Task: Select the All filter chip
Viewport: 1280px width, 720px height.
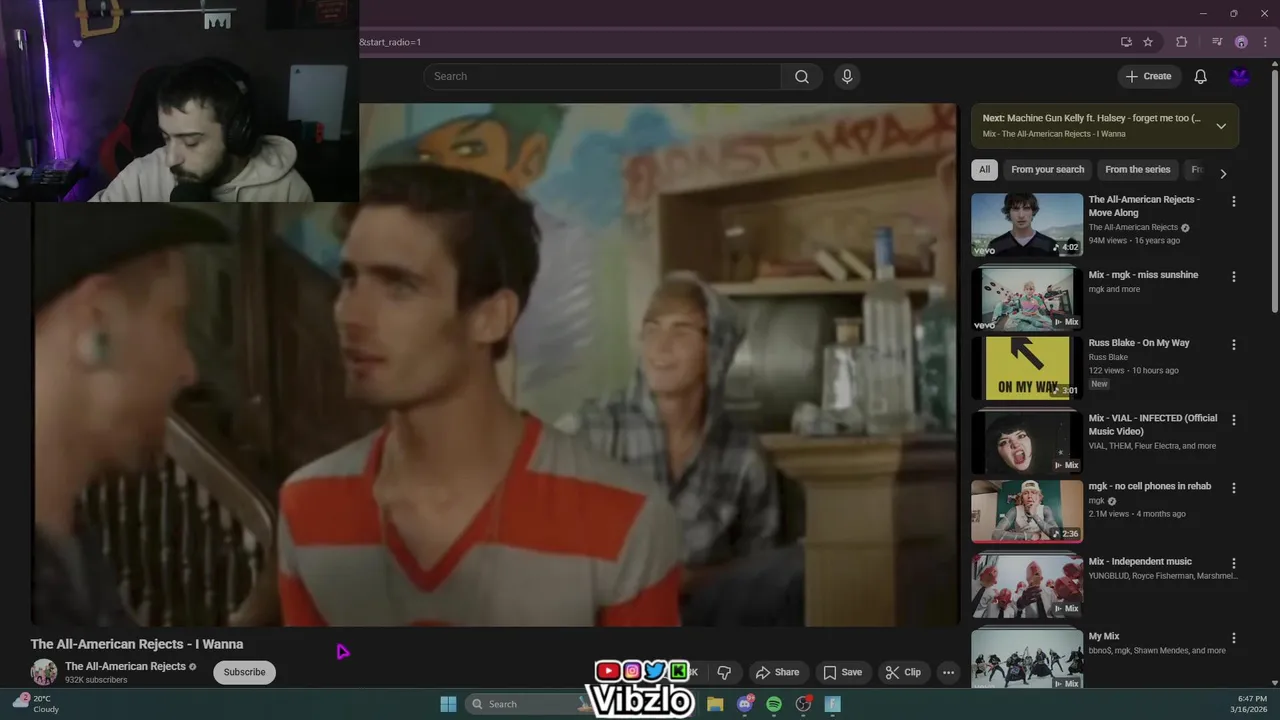Action: coord(984,170)
